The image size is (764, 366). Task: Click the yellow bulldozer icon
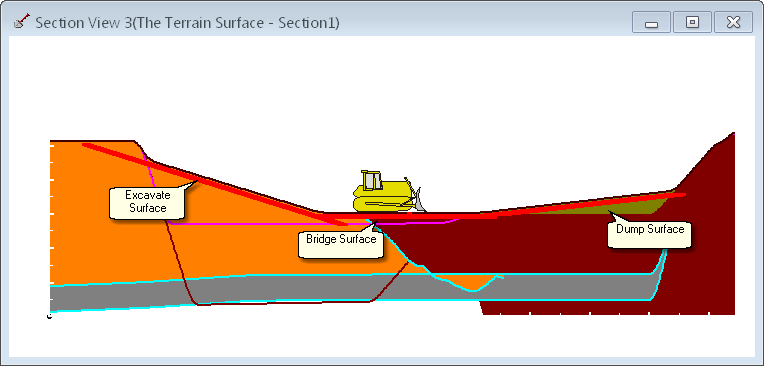point(388,192)
